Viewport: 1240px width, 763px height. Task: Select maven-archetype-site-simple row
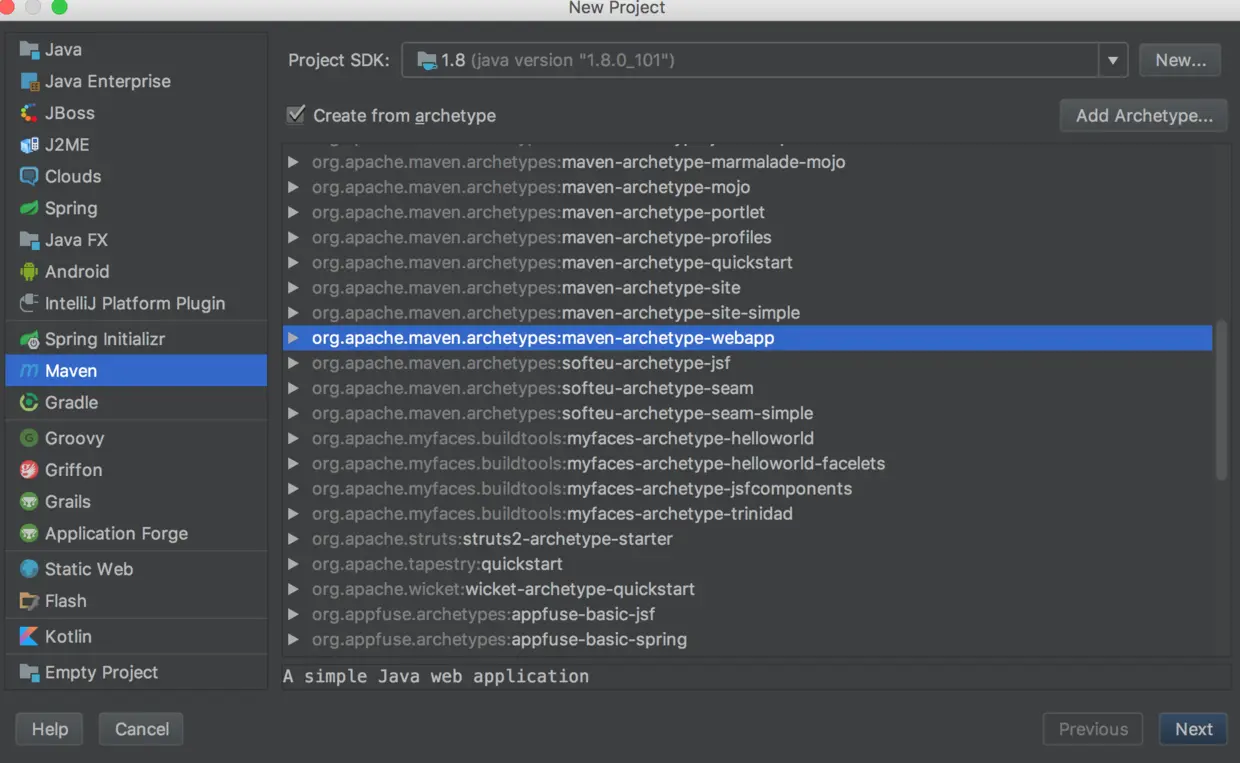tap(748, 313)
